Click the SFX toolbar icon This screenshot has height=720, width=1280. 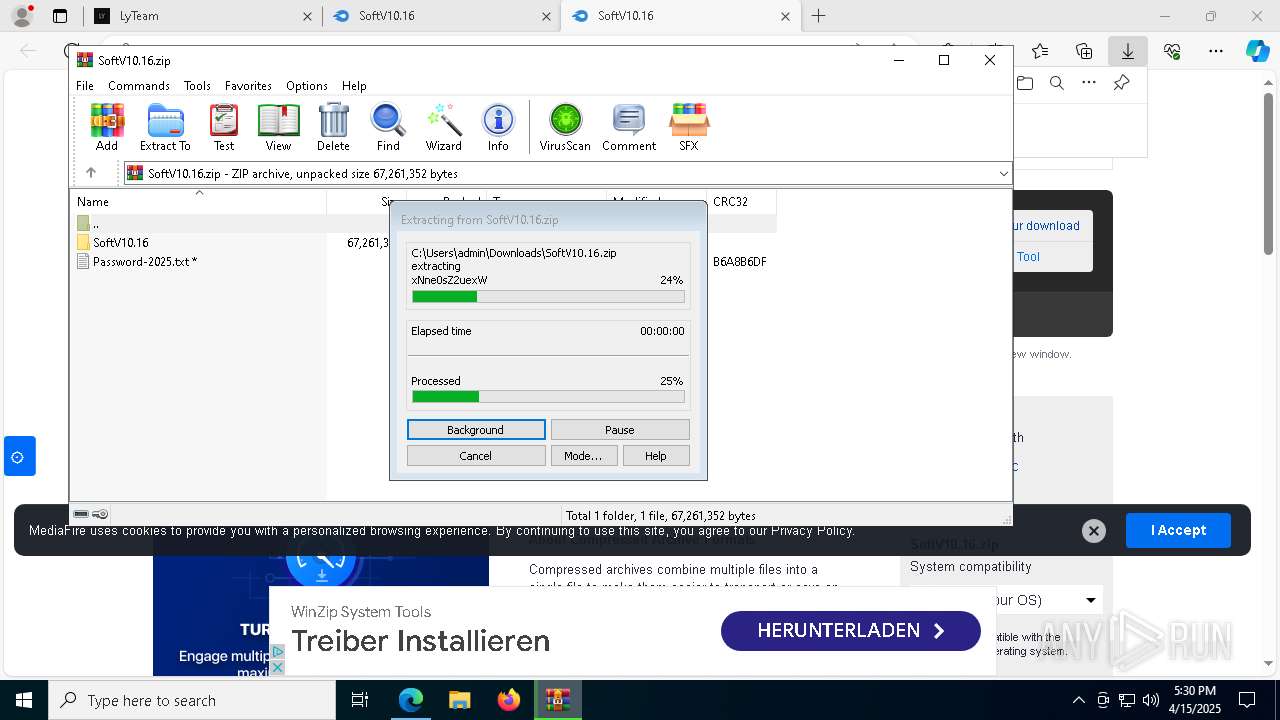(x=689, y=127)
